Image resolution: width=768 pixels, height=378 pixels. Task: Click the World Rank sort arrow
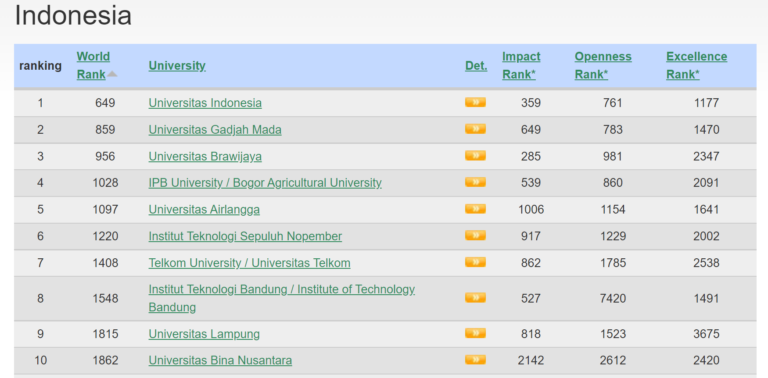point(112,74)
